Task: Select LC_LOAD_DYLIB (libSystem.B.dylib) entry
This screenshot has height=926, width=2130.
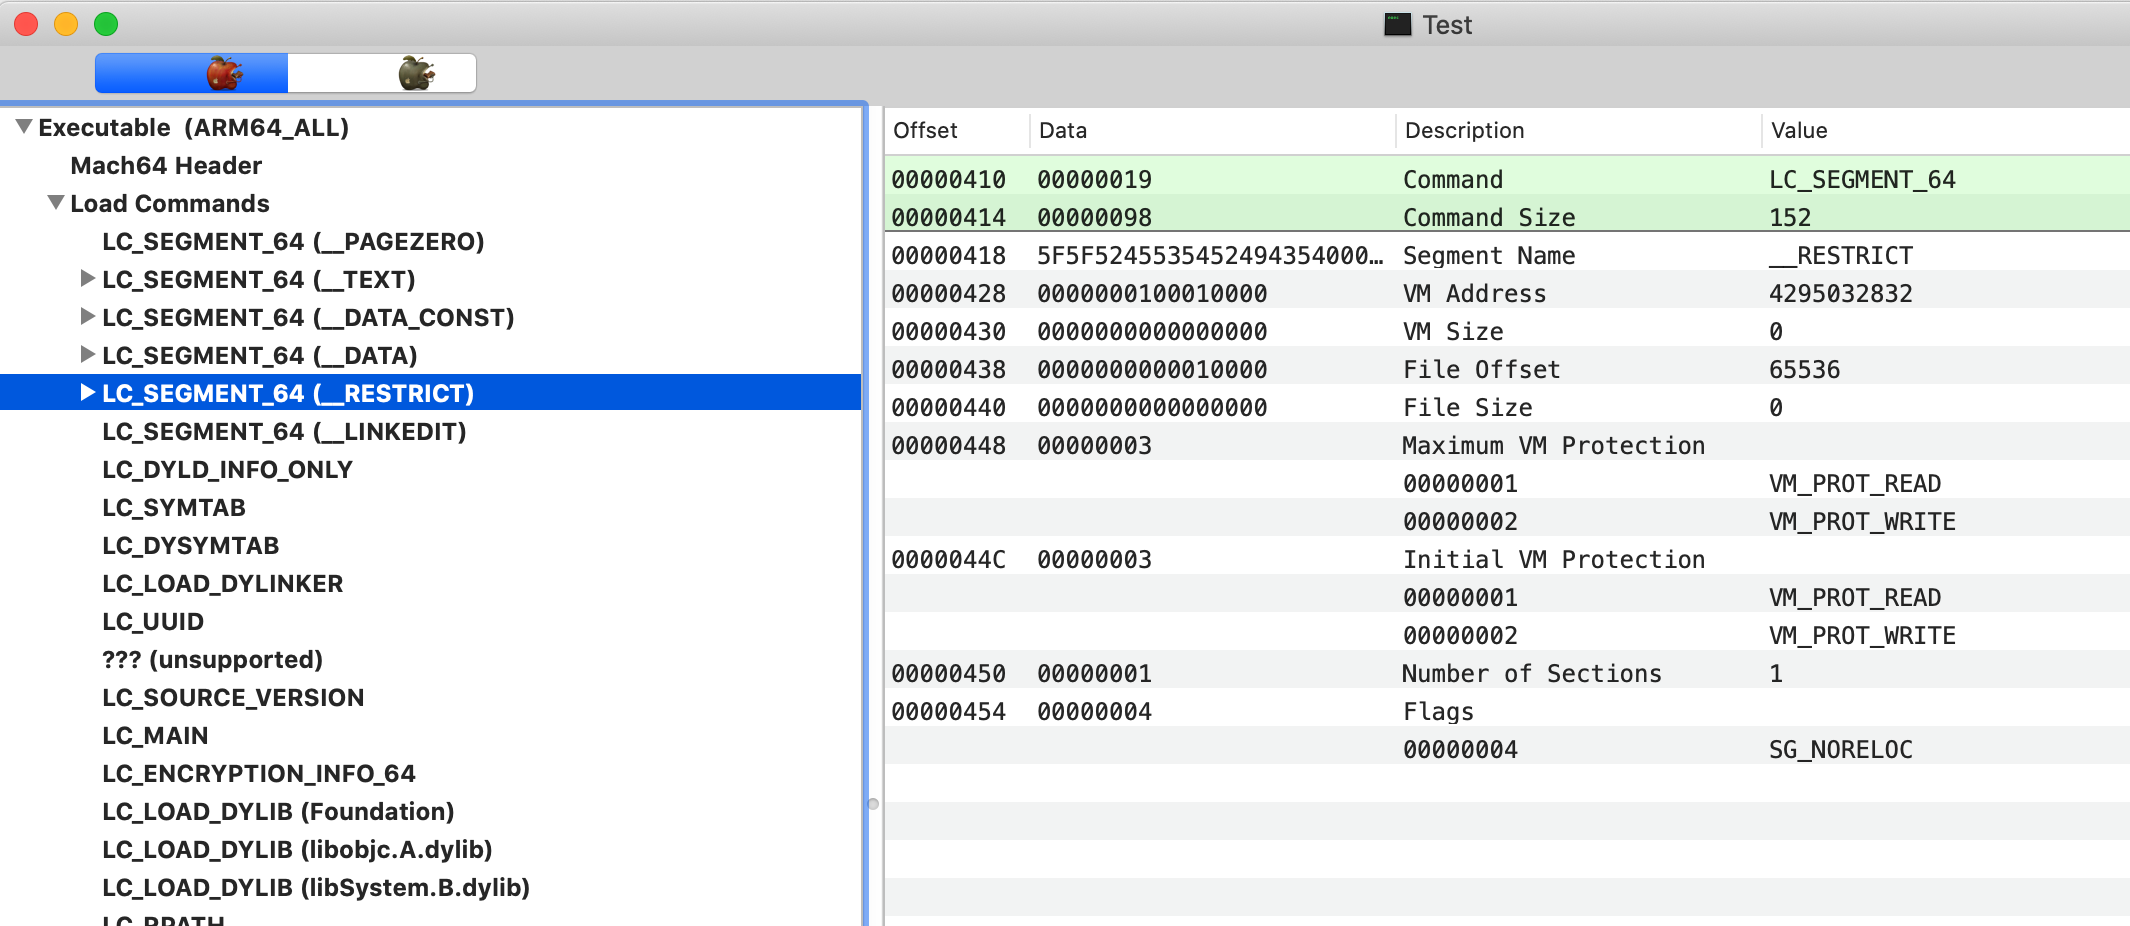Action: [x=316, y=888]
